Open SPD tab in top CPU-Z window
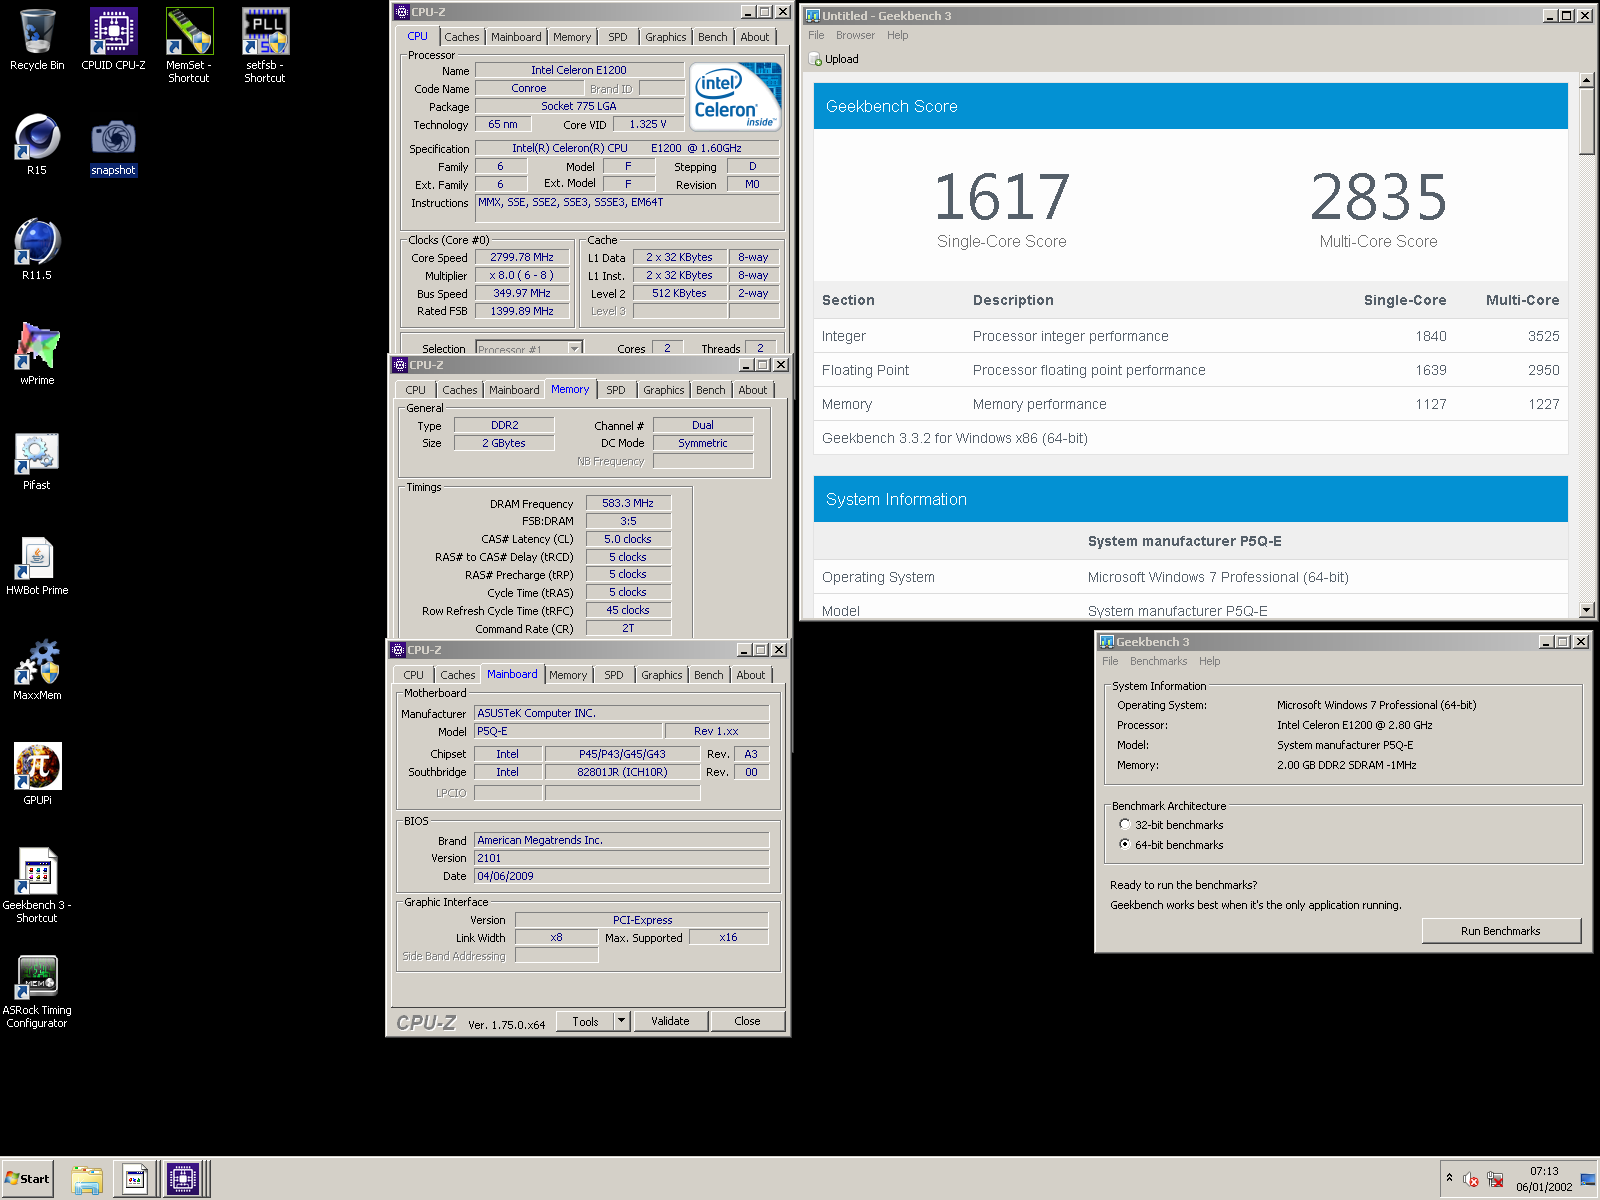The width and height of the screenshot is (1600, 1200). [618, 37]
